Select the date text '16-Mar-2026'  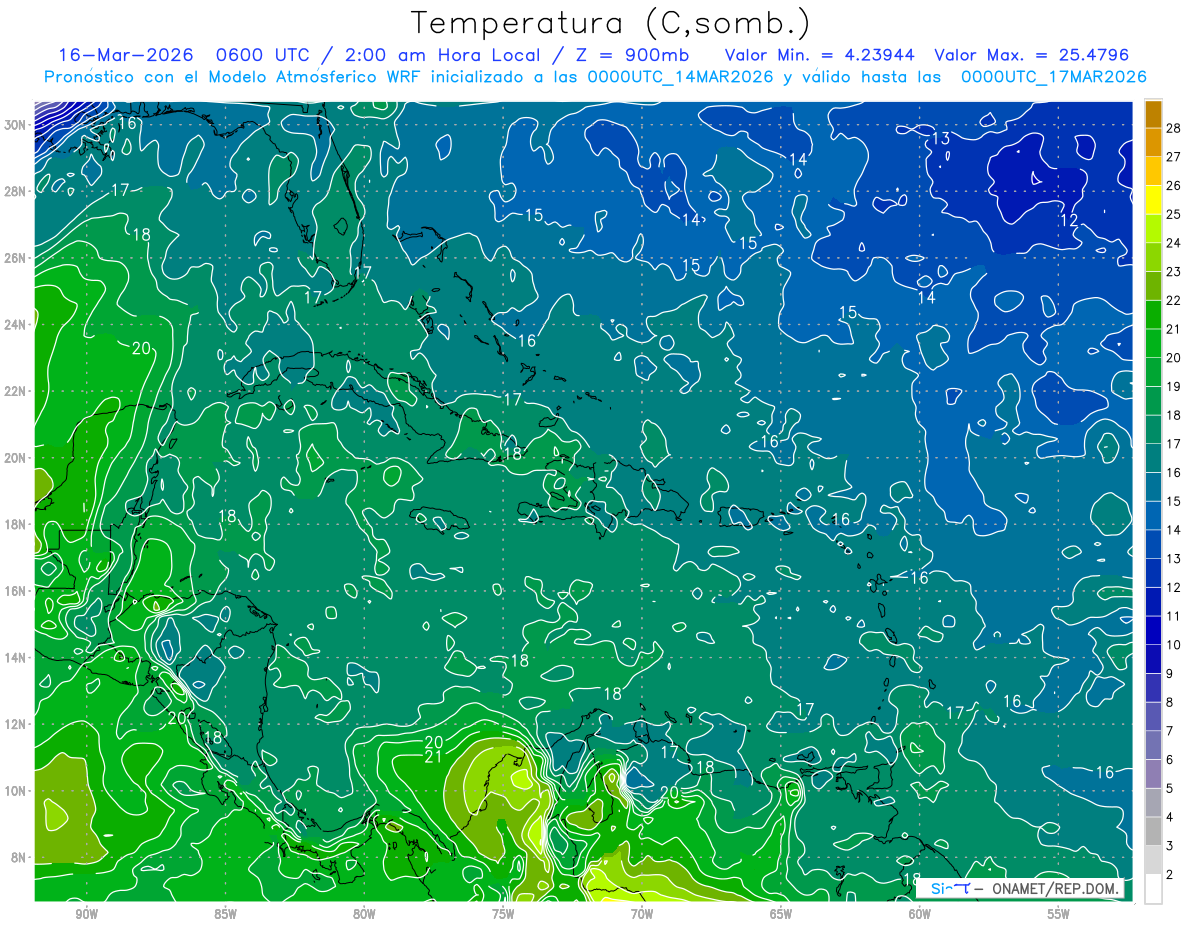(124, 55)
